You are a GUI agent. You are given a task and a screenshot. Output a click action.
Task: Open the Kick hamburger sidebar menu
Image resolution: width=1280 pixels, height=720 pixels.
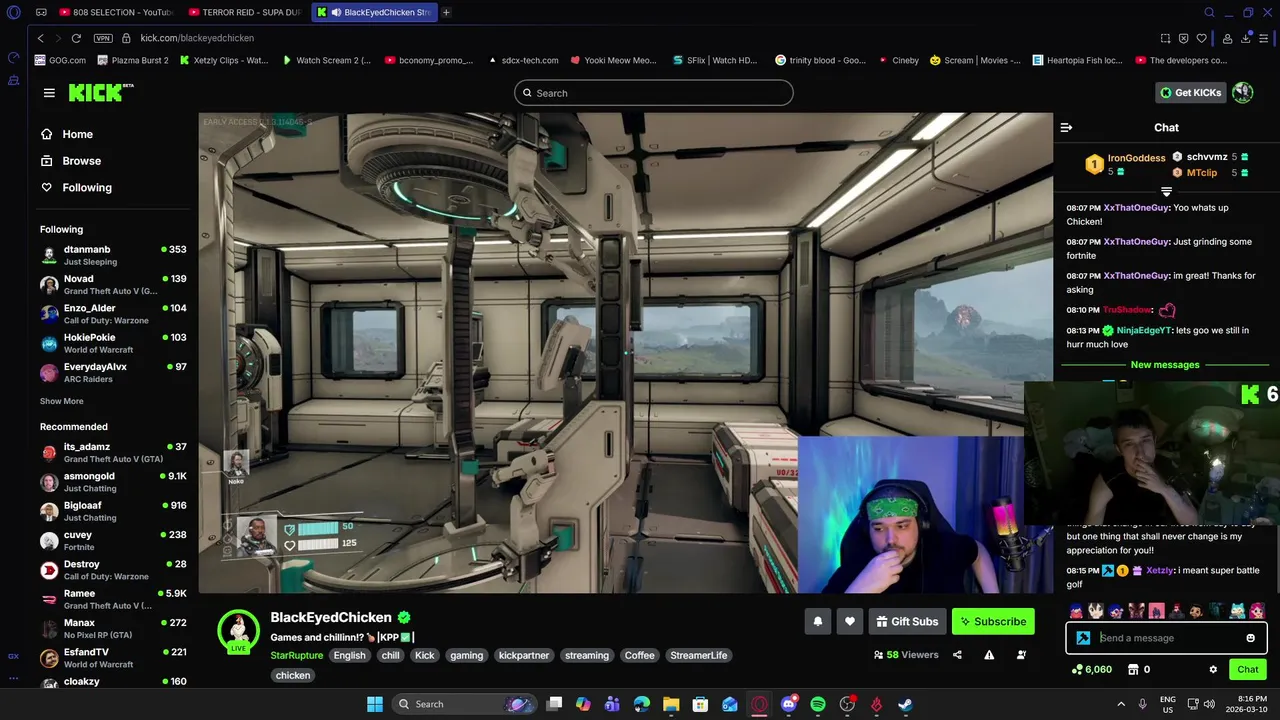pyautogui.click(x=49, y=93)
